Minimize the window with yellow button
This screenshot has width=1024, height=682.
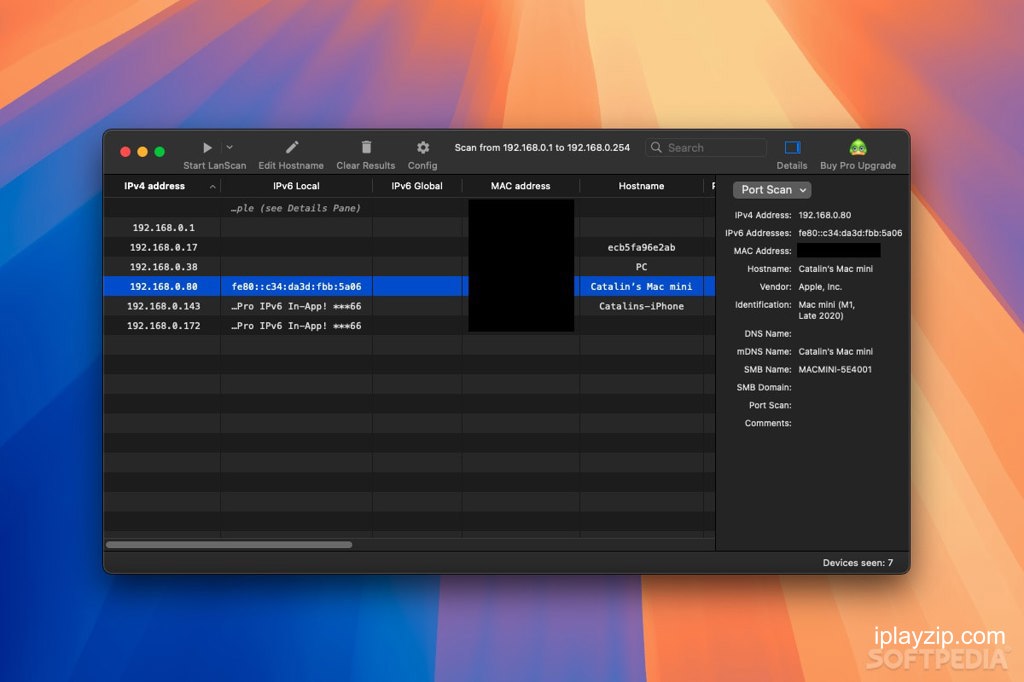tap(142, 152)
